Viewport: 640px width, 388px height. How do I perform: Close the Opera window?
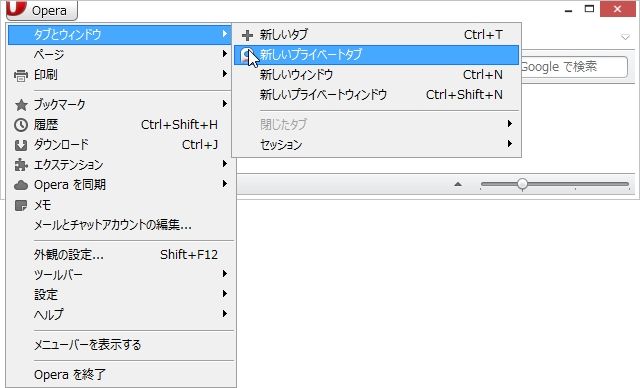pos(617,9)
